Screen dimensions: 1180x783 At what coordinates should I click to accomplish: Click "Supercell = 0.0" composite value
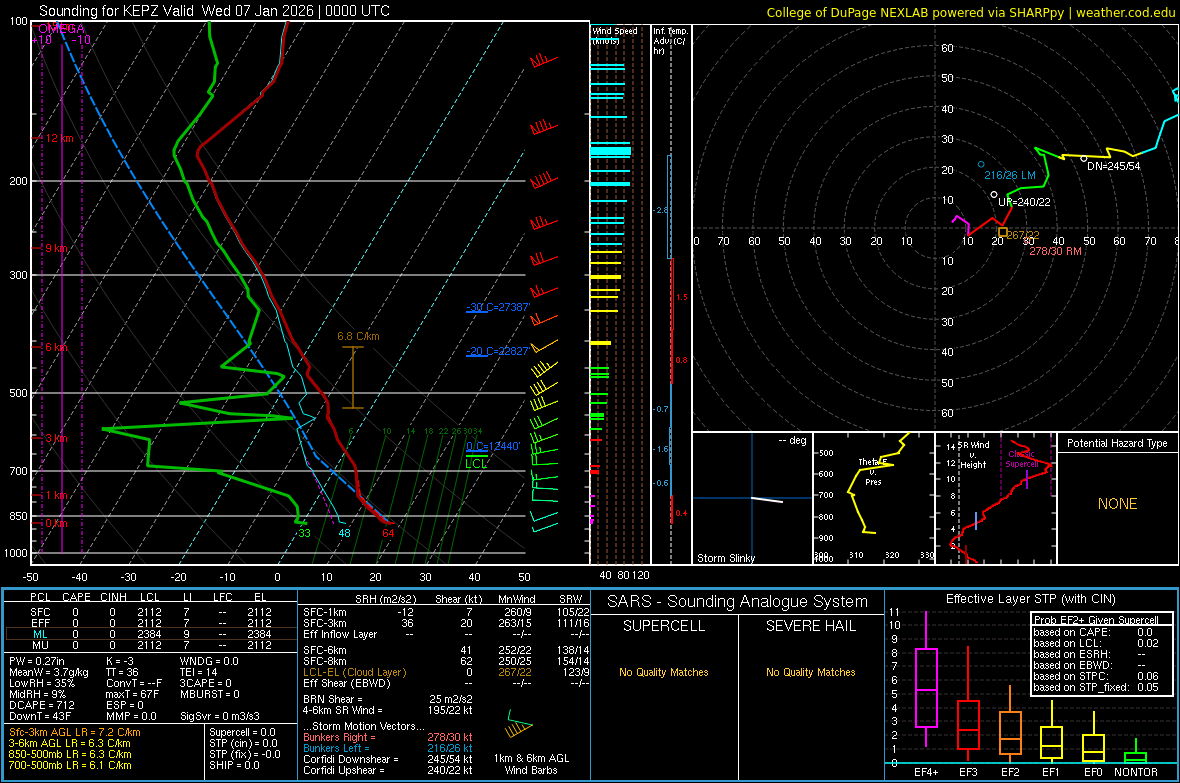(x=242, y=733)
